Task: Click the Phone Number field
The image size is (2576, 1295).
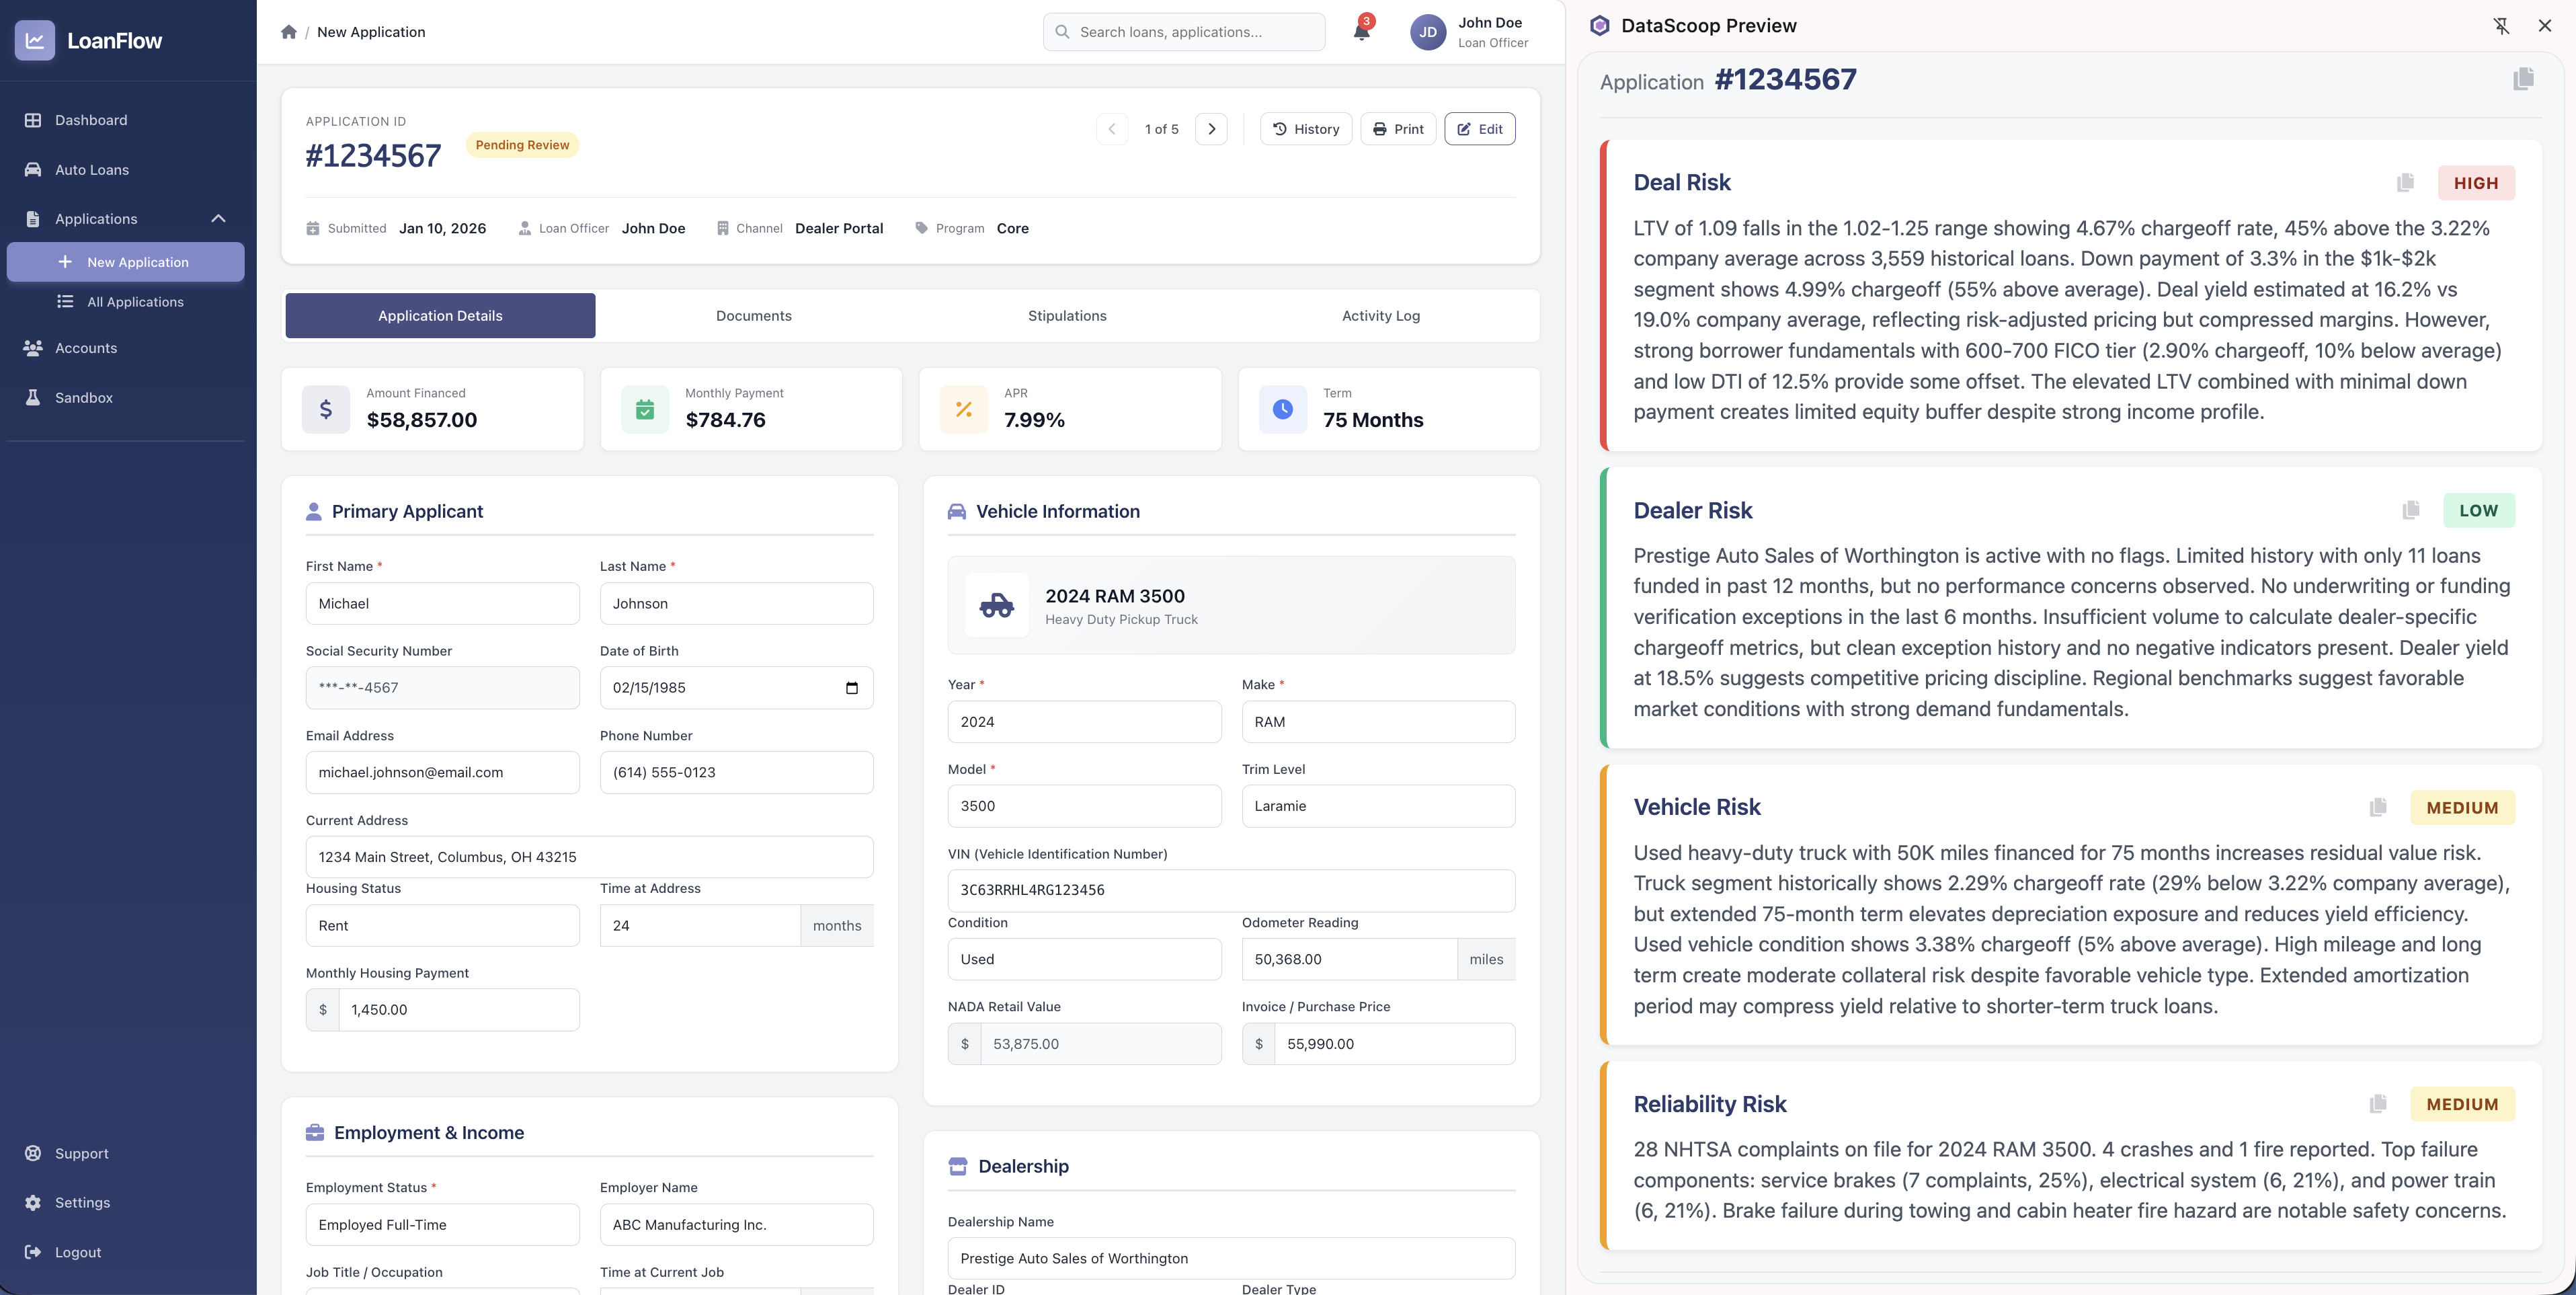Action: (x=736, y=773)
